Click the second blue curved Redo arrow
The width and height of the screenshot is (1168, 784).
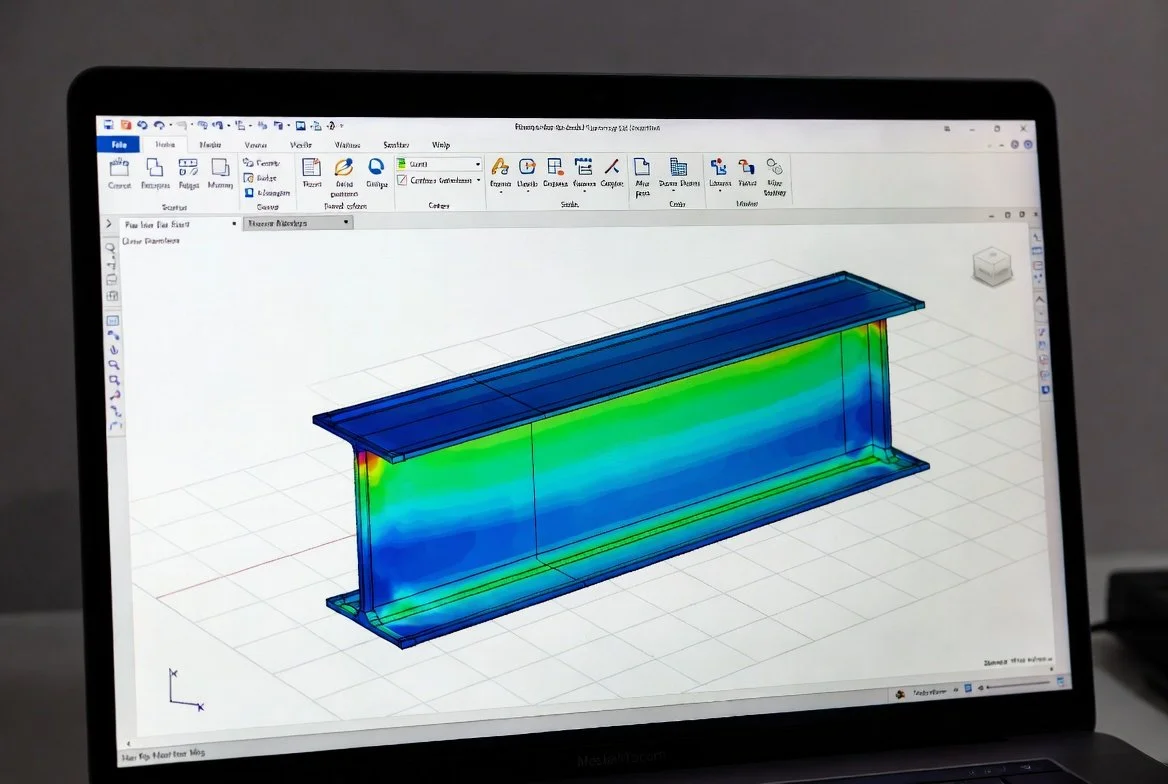click(159, 125)
